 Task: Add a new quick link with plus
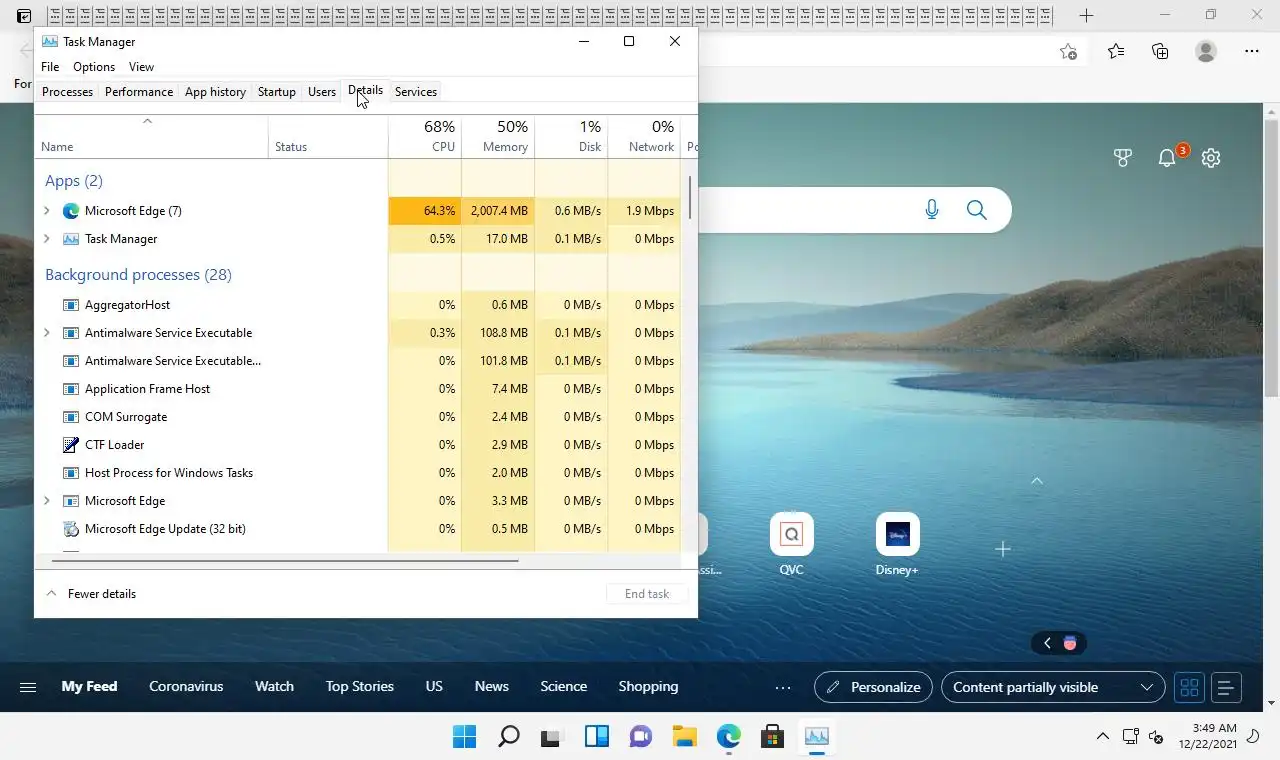pos(1003,549)
